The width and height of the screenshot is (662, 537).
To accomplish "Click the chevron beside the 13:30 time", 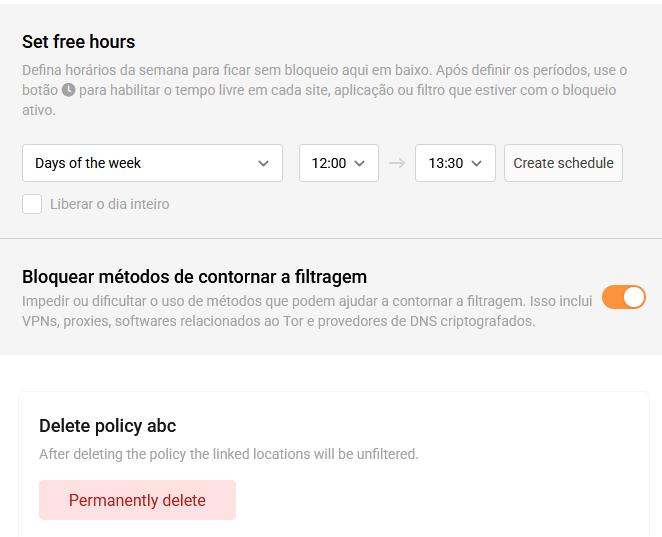I will tap(477, 163).
